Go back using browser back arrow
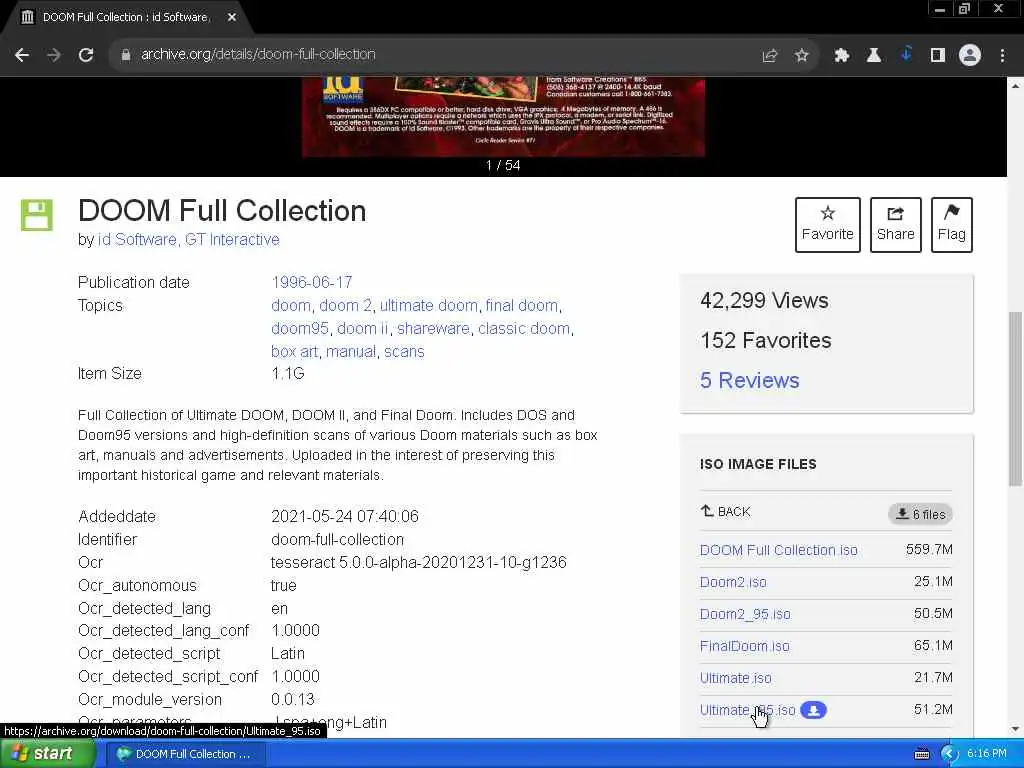The image size is (1024, 768). (22, 56)
